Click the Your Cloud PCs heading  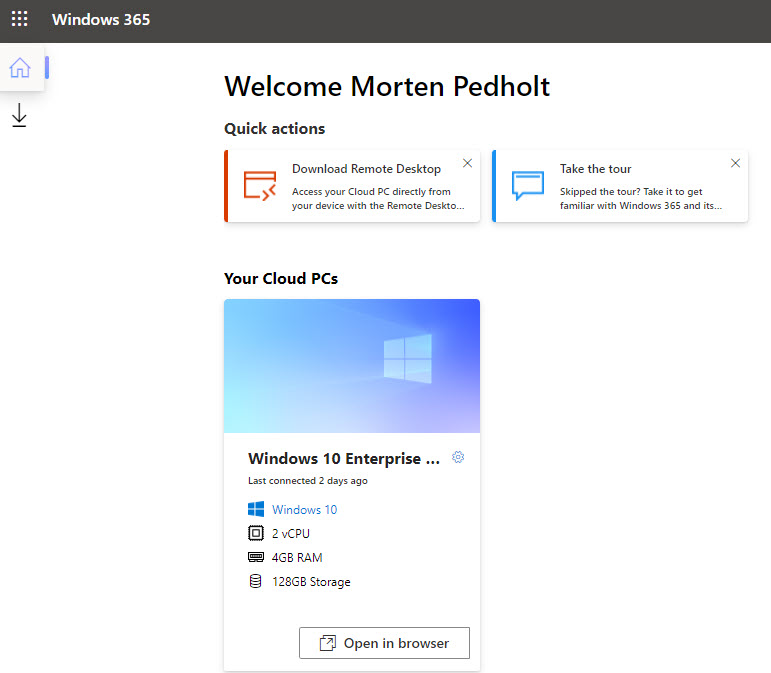(x=281, y=279)
